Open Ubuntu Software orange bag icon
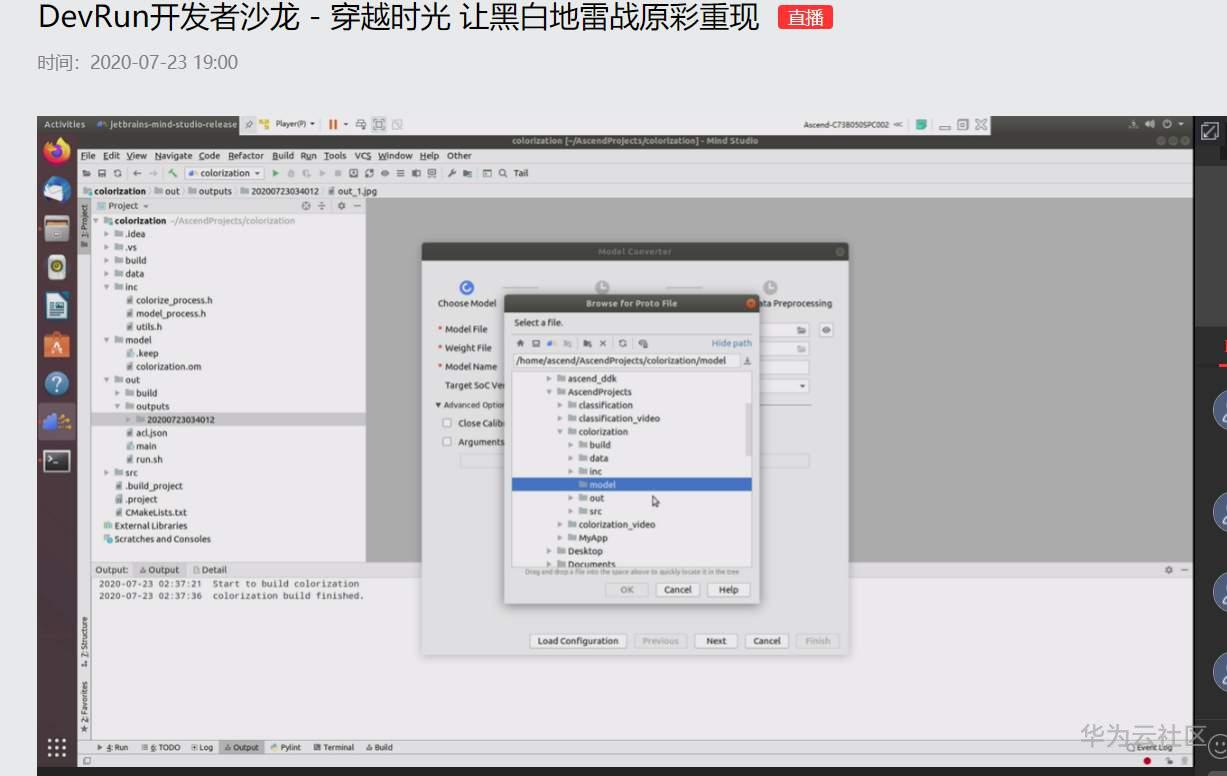The width and height of the screenshot is (1227, 776). [x=57, y=345]
